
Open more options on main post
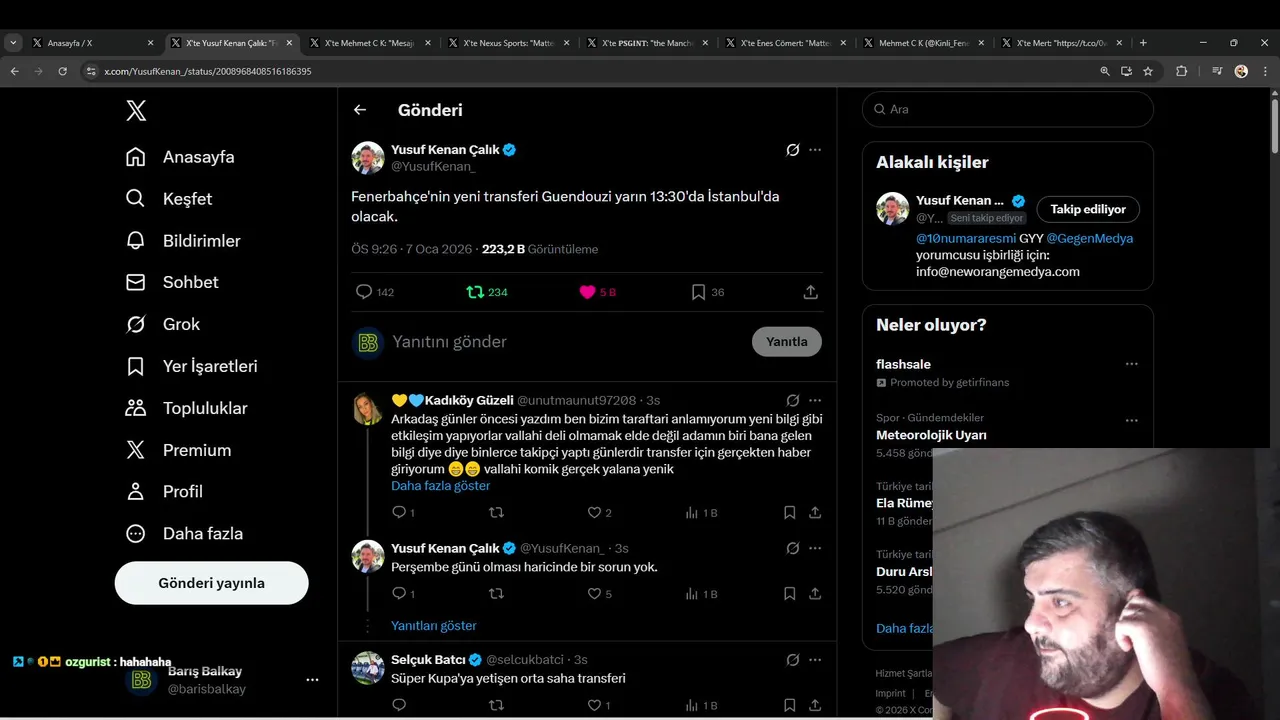pos(815,150)
